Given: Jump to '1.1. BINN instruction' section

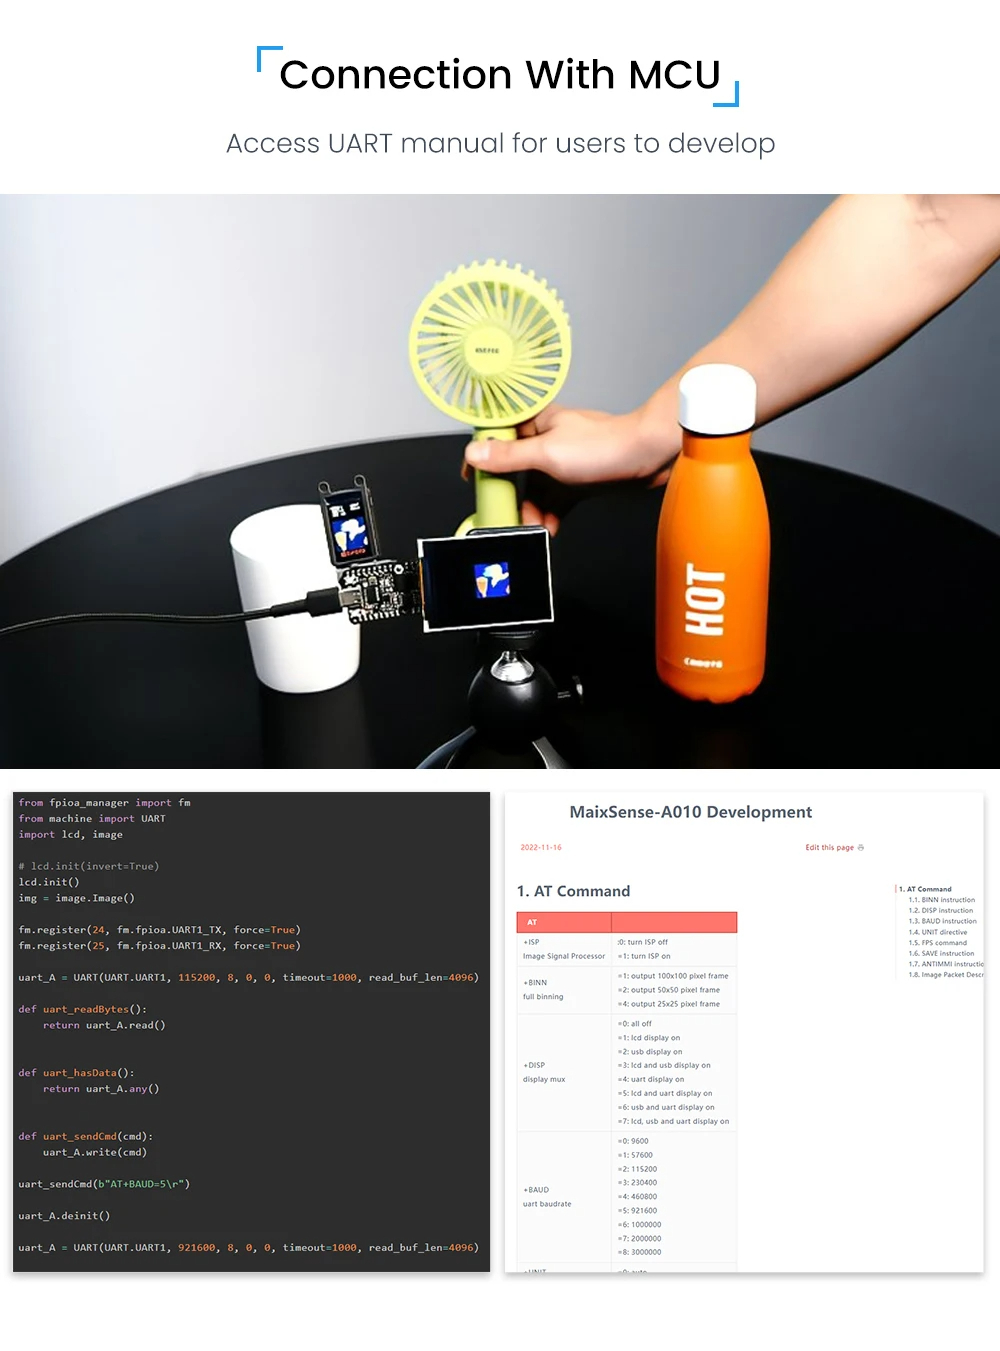Looking at the screenshot, I should point(941,900).
